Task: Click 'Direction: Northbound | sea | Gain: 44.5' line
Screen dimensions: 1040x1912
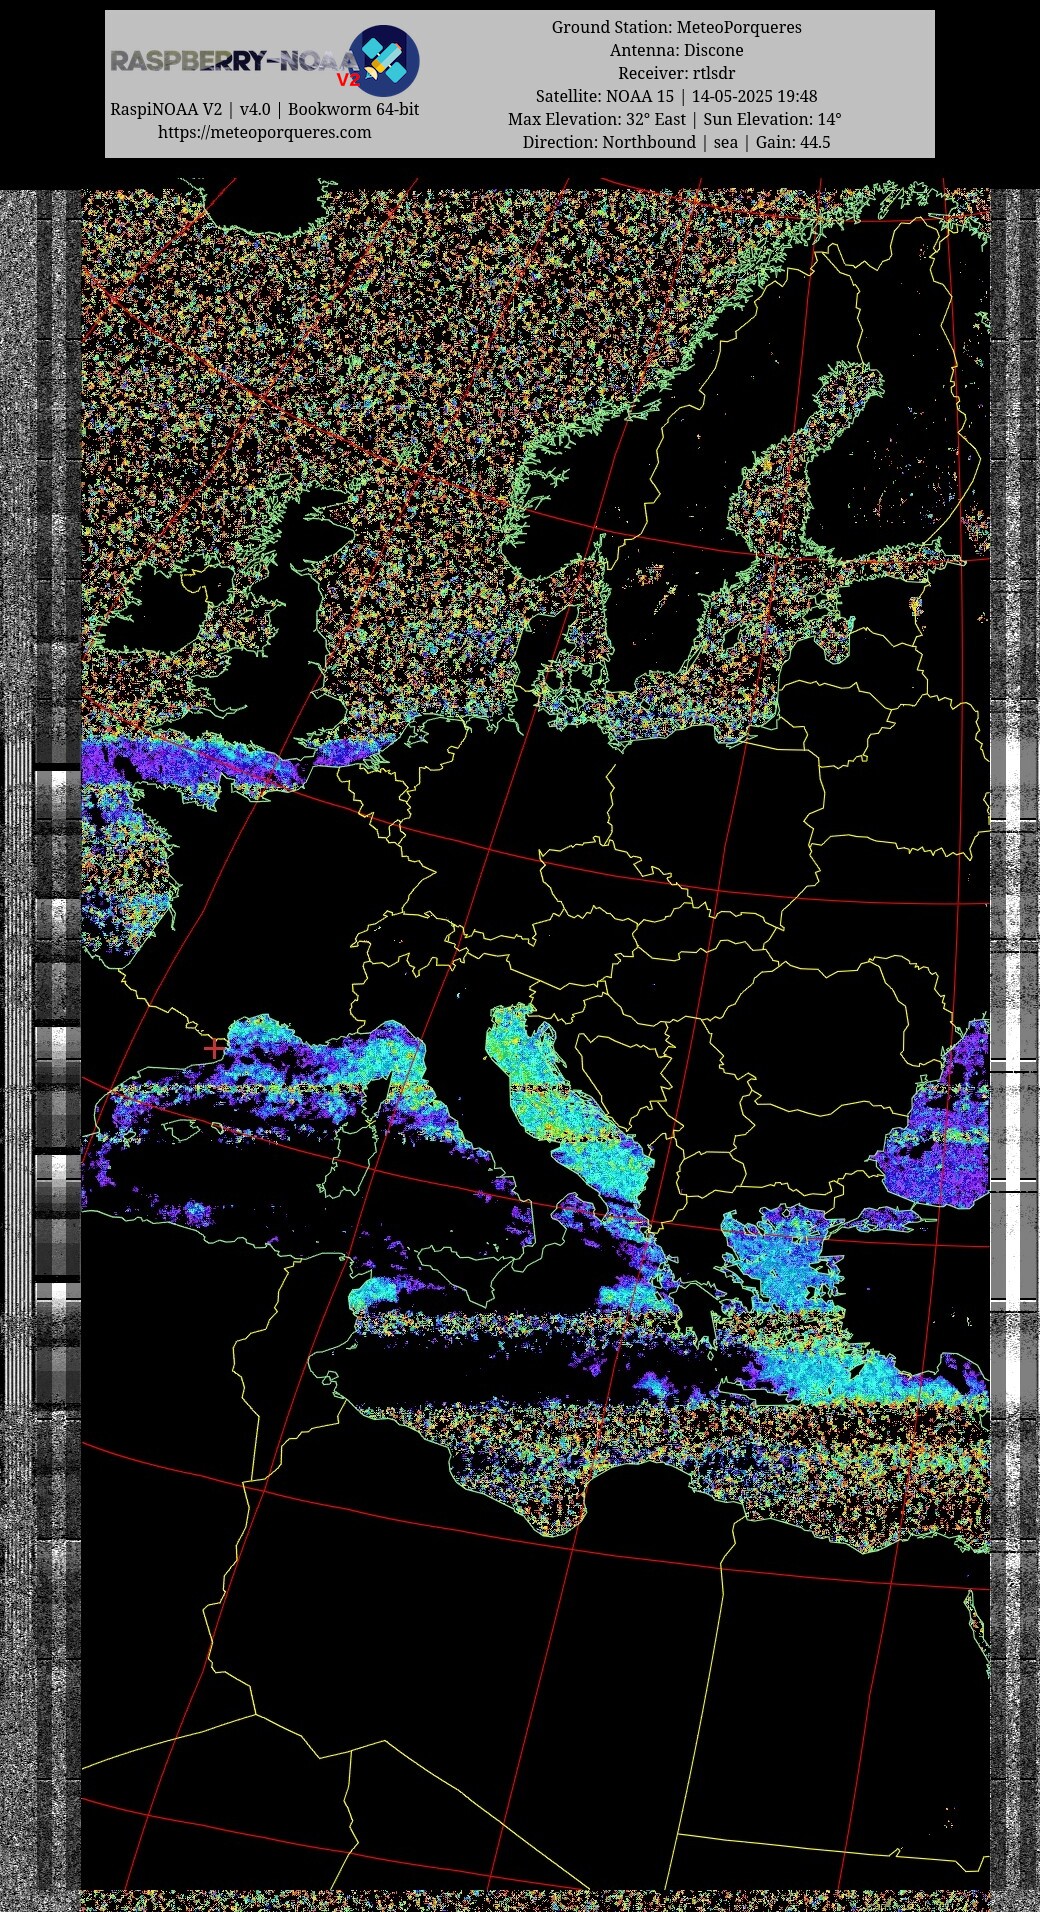Action: point(677,142)
